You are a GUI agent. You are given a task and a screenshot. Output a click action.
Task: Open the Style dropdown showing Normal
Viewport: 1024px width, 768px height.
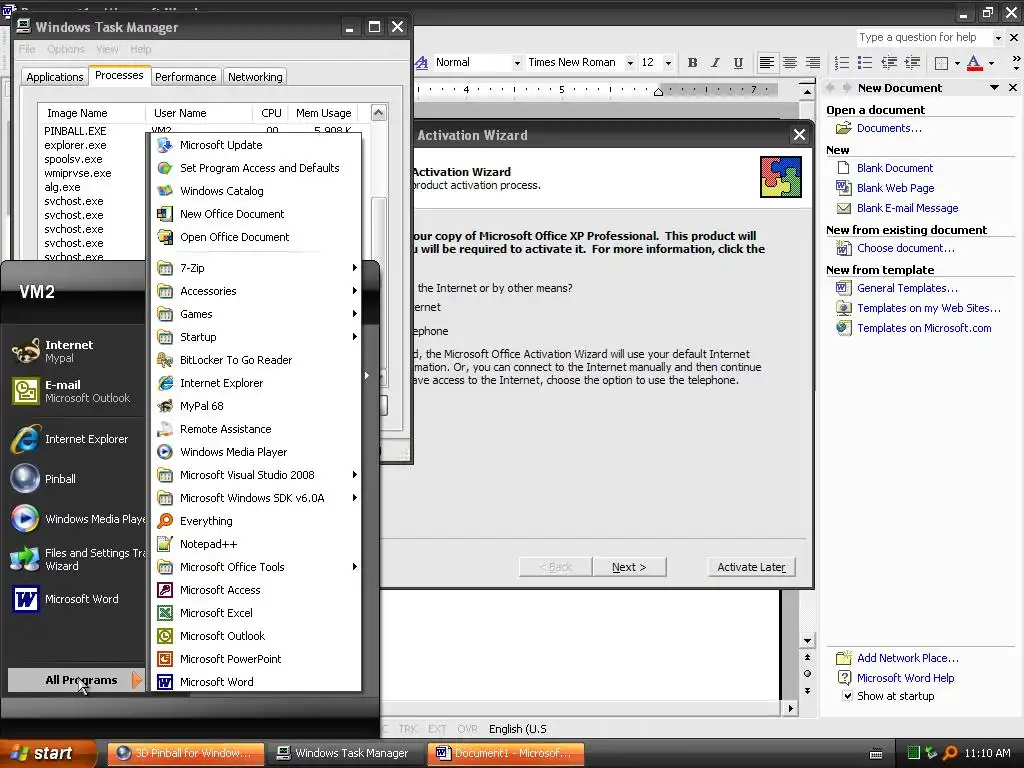point(517,63)
